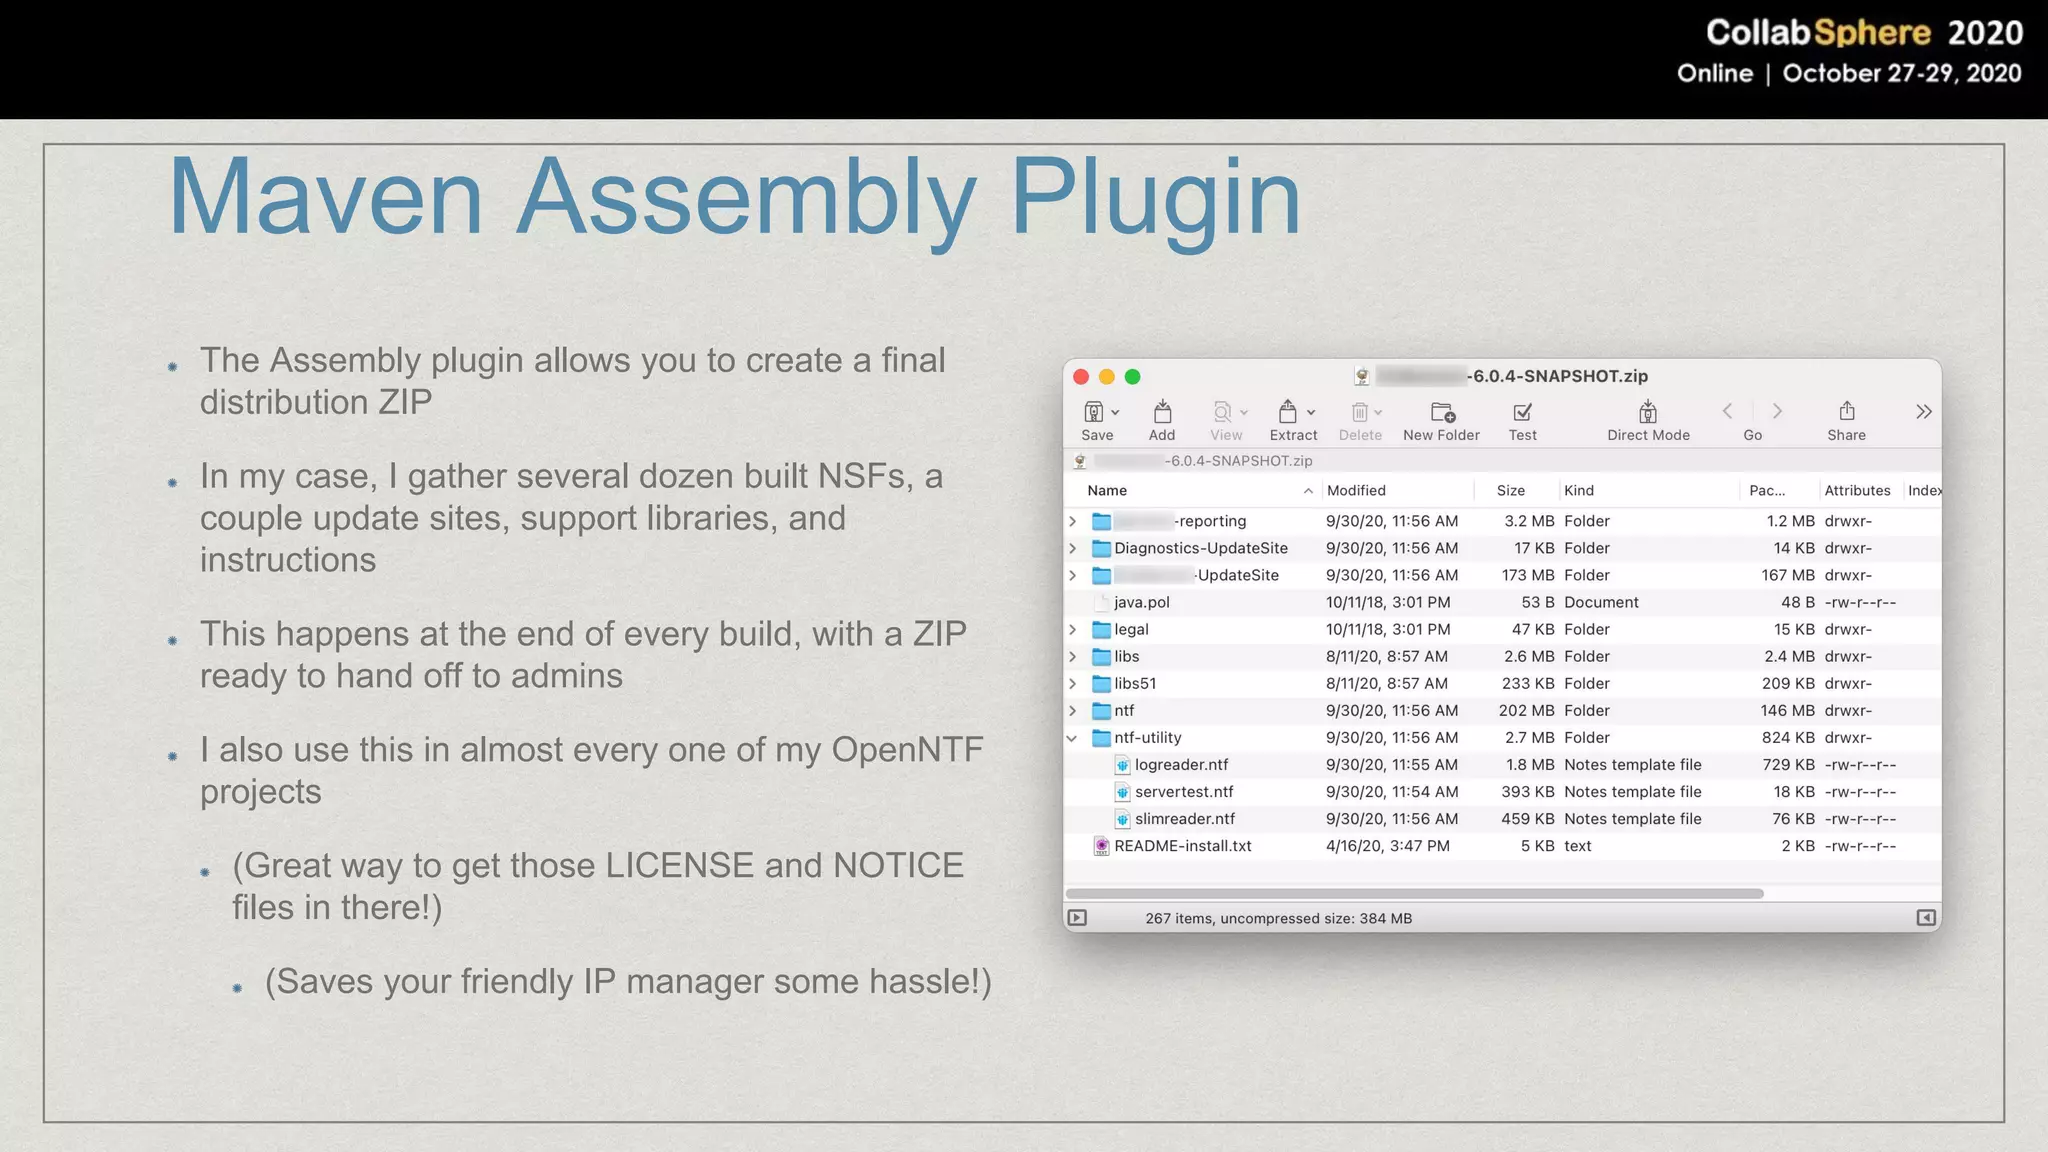Sort by the Attributes column header
Viewport: 2048px width, 1152px height.
1857,490
